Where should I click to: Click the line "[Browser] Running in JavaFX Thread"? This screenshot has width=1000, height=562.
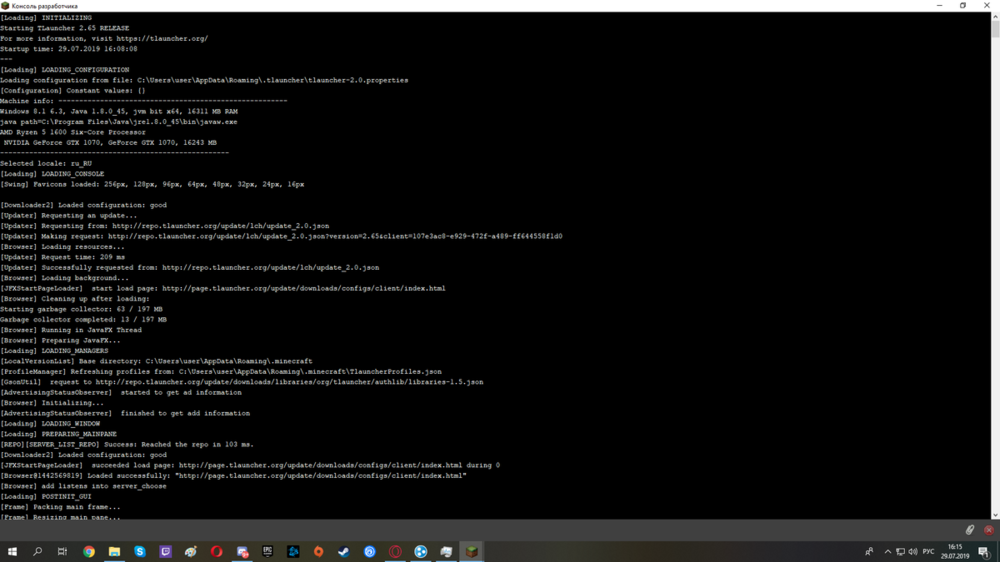point(71,330)
